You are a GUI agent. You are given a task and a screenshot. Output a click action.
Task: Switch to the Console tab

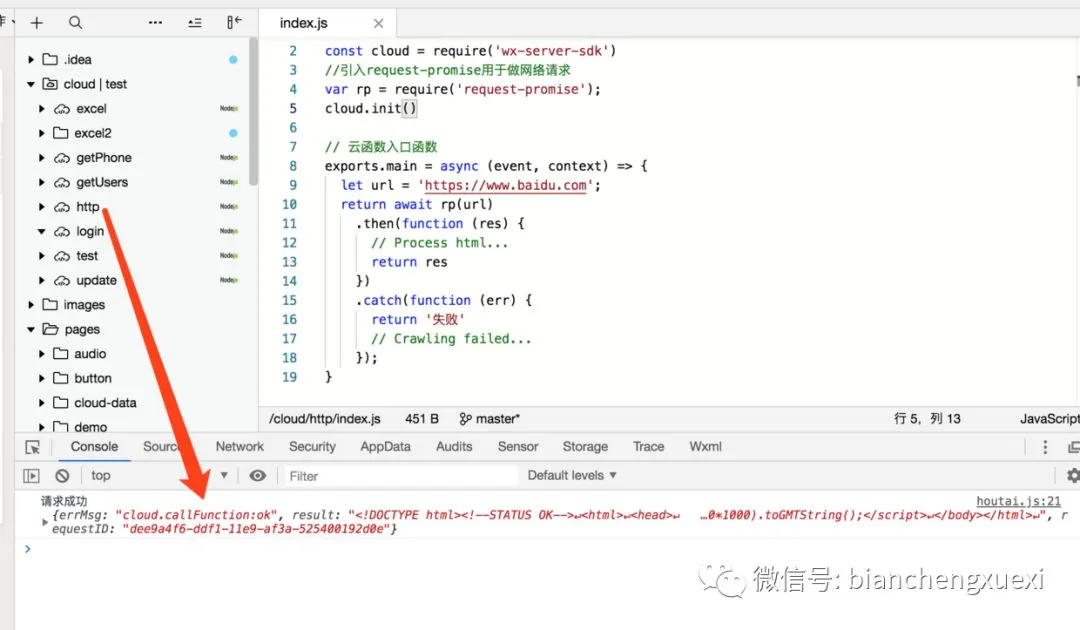coord(94,446)
